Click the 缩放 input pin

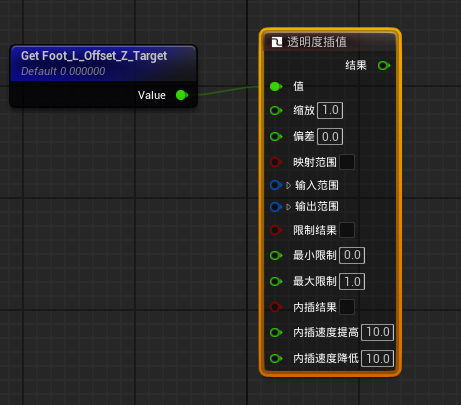coord(276,110)
